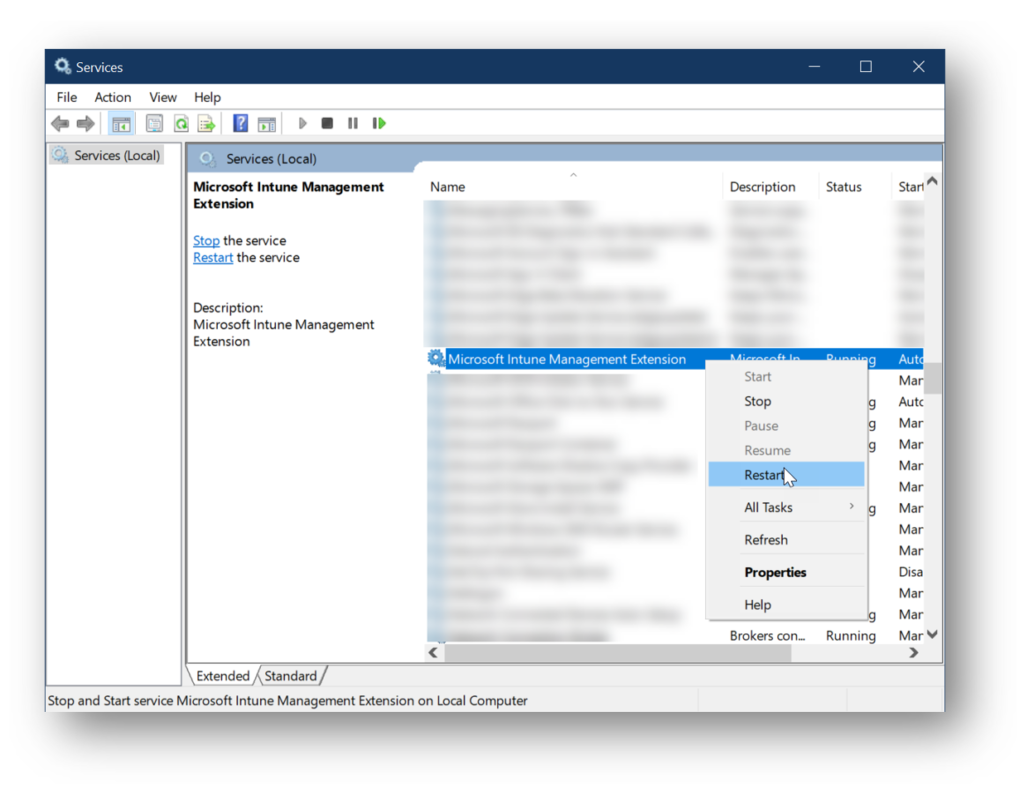Screen dimensions: 1024x789
Task: Maximize the Services window
Action: point(866,67)
